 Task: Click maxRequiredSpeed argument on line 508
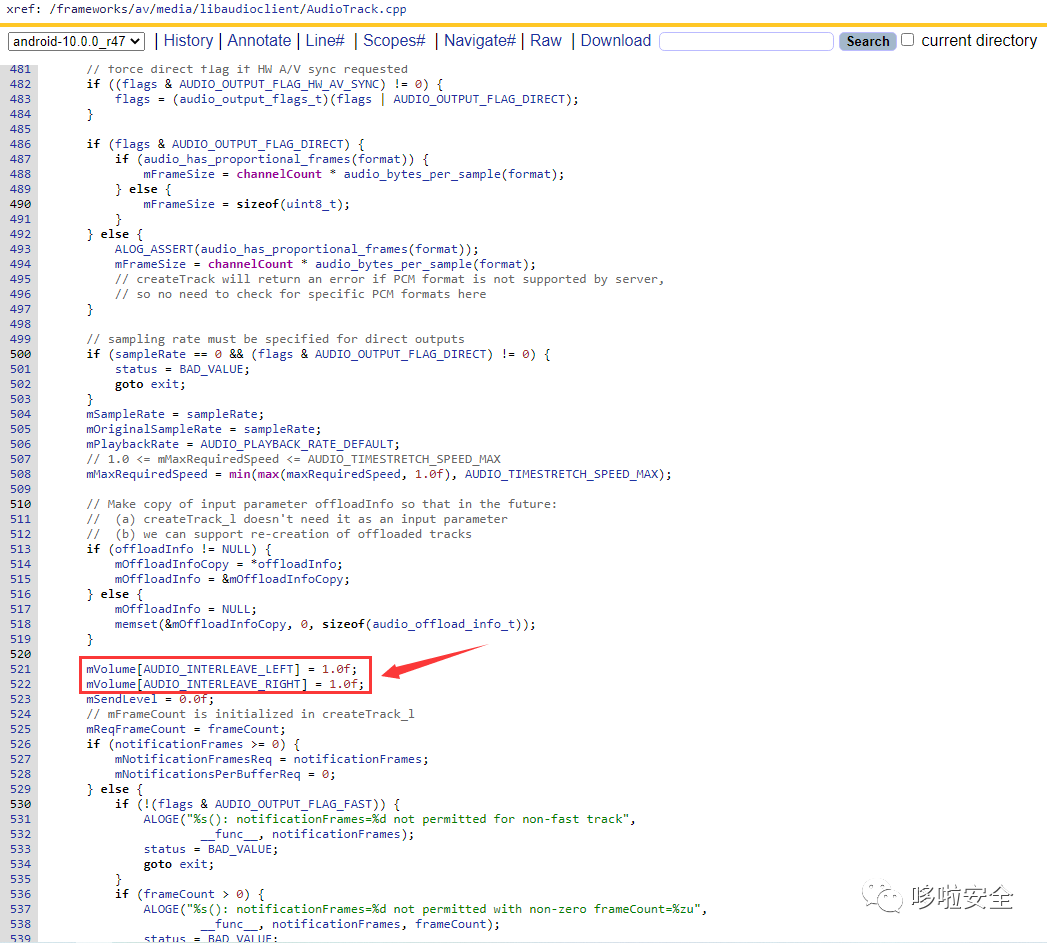343,474
